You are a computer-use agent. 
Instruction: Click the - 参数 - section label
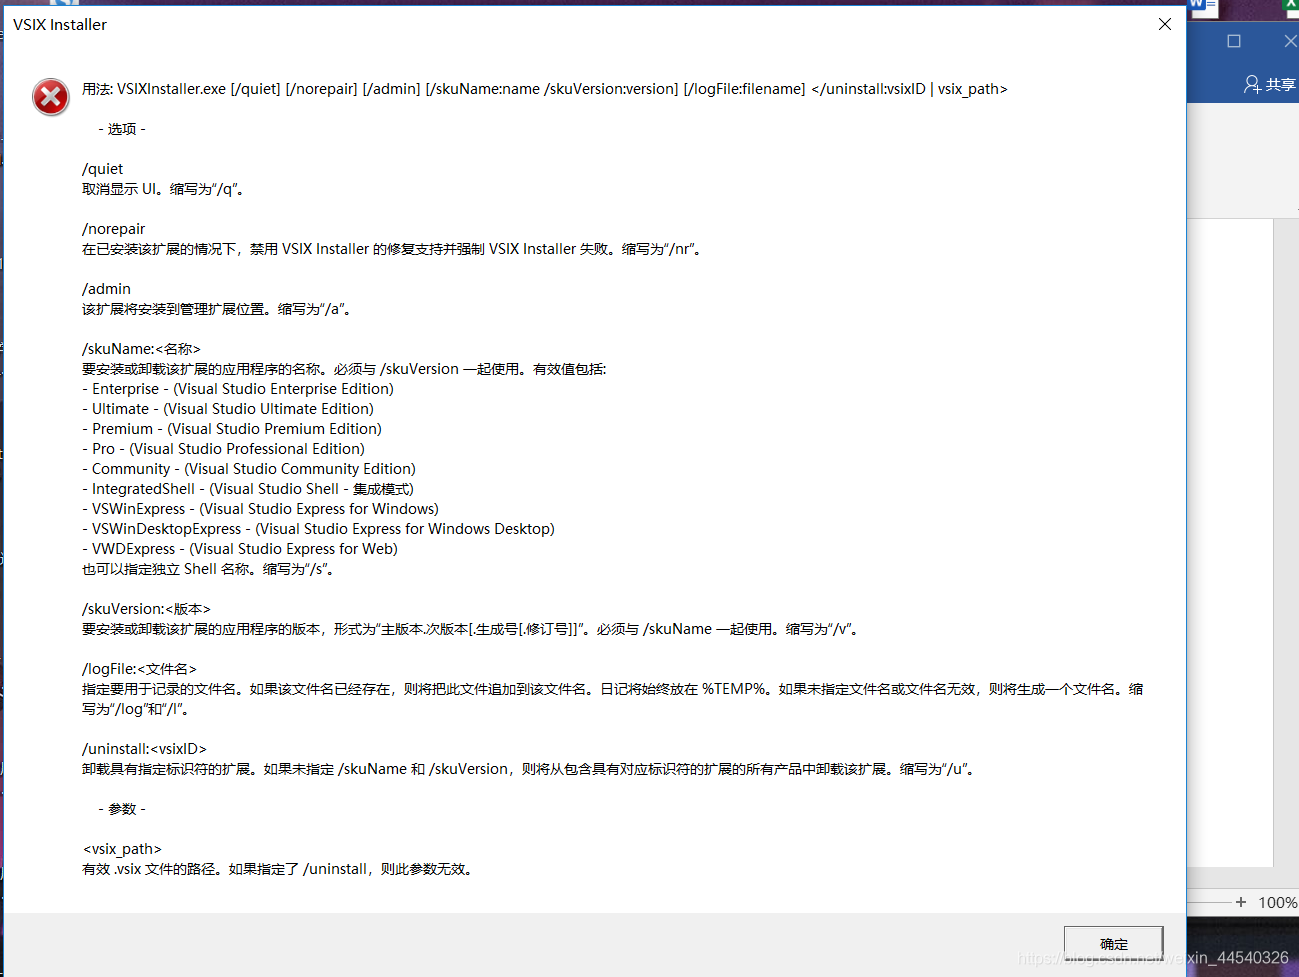[x=122, y=809]
